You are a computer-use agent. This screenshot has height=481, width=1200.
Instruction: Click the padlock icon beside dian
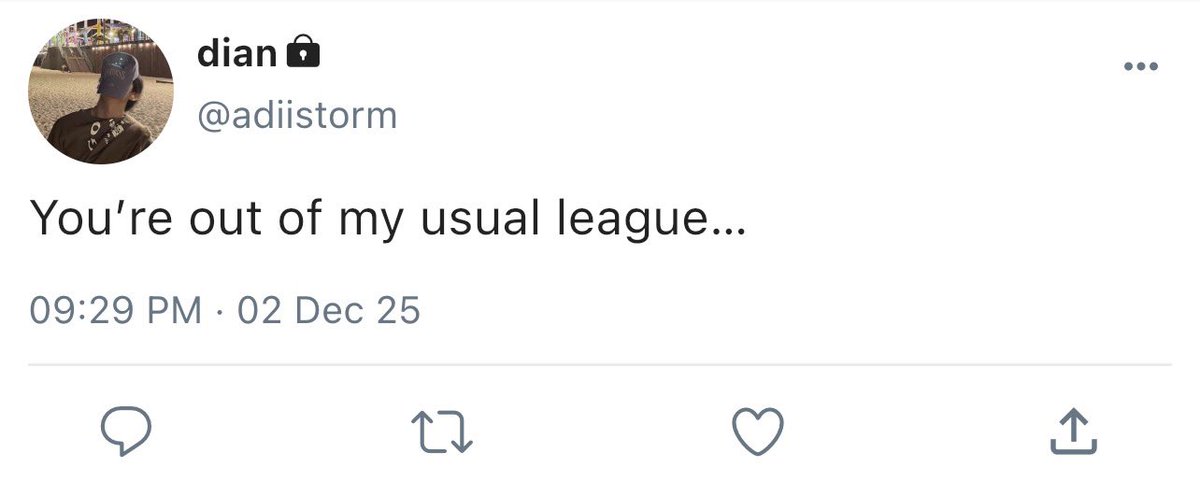[x=302, y=52]
